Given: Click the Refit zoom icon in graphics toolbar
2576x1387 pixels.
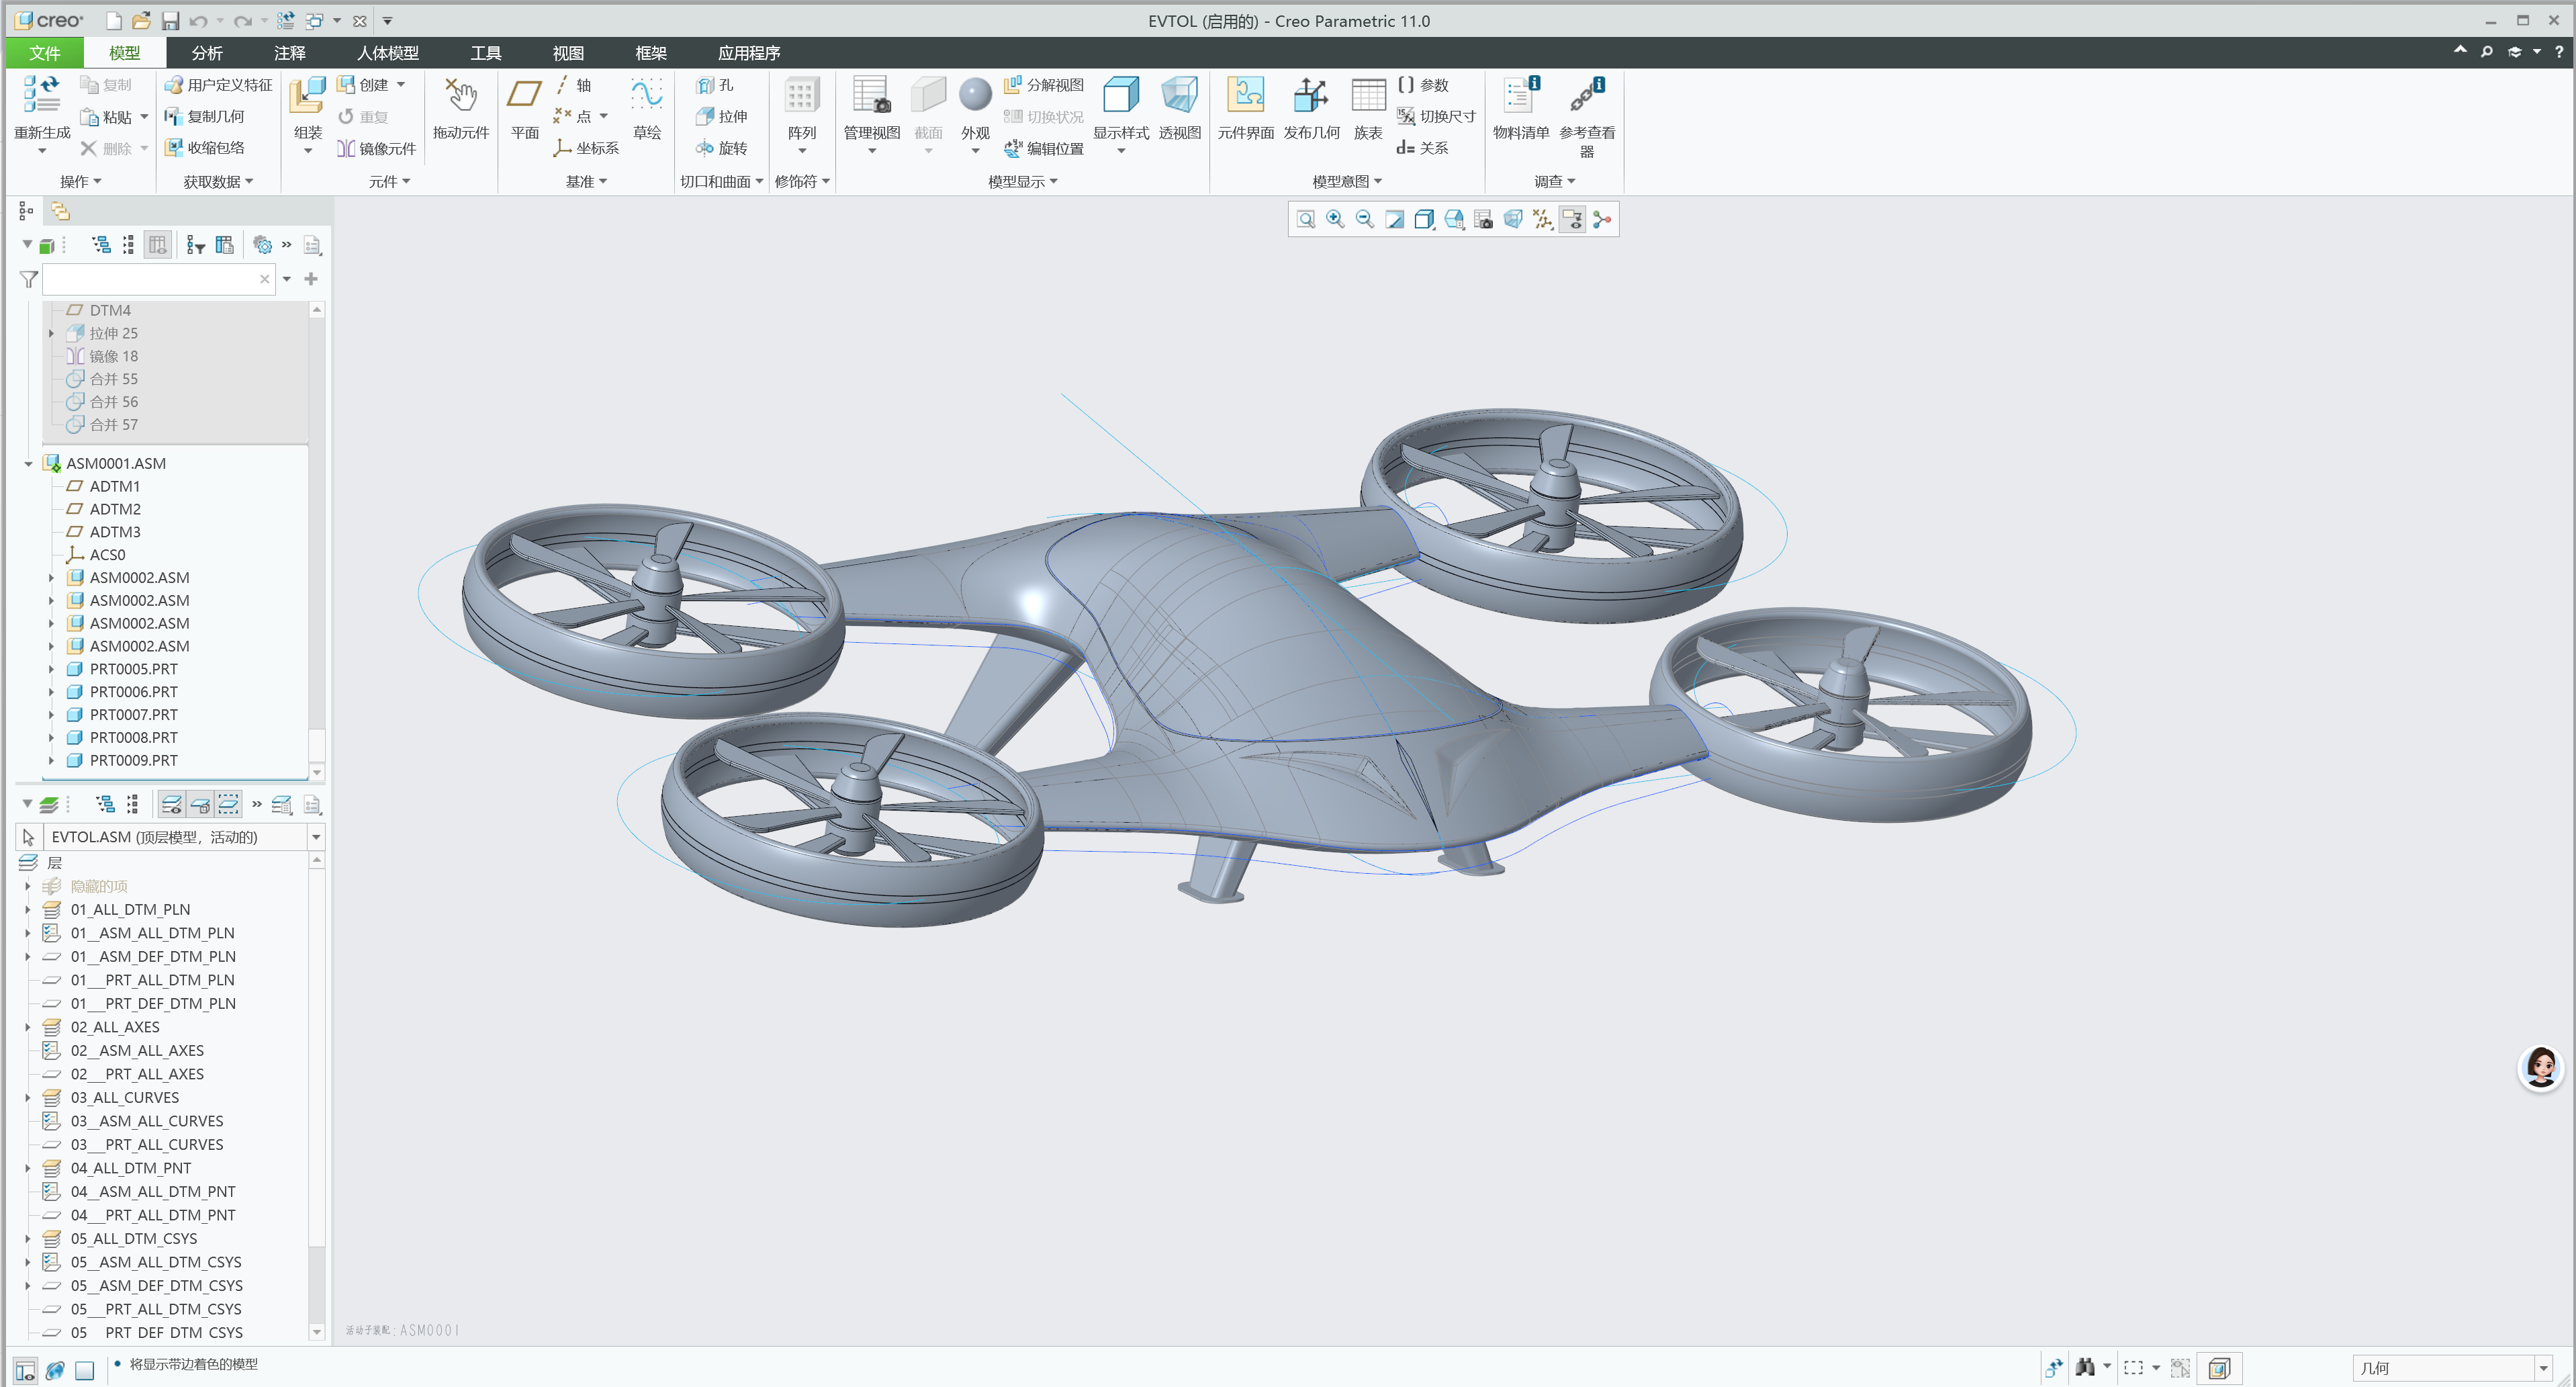Looking at the screenshot, I should (x=1306, y=219).
